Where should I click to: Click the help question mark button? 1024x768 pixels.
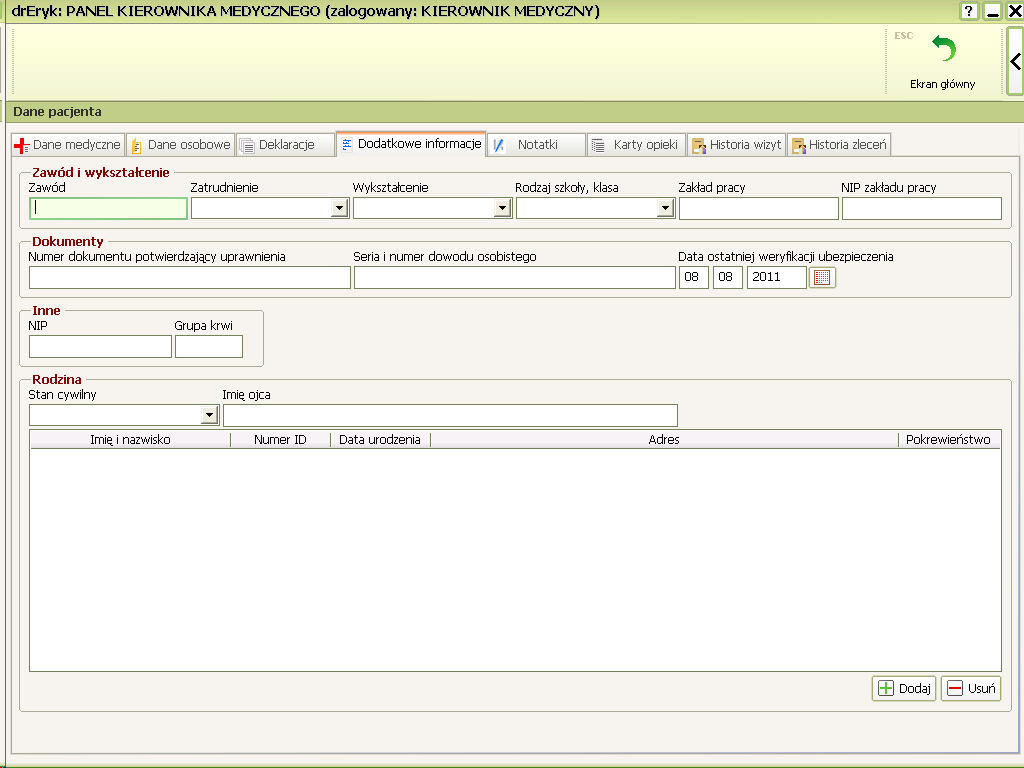(x=968, y=11)
